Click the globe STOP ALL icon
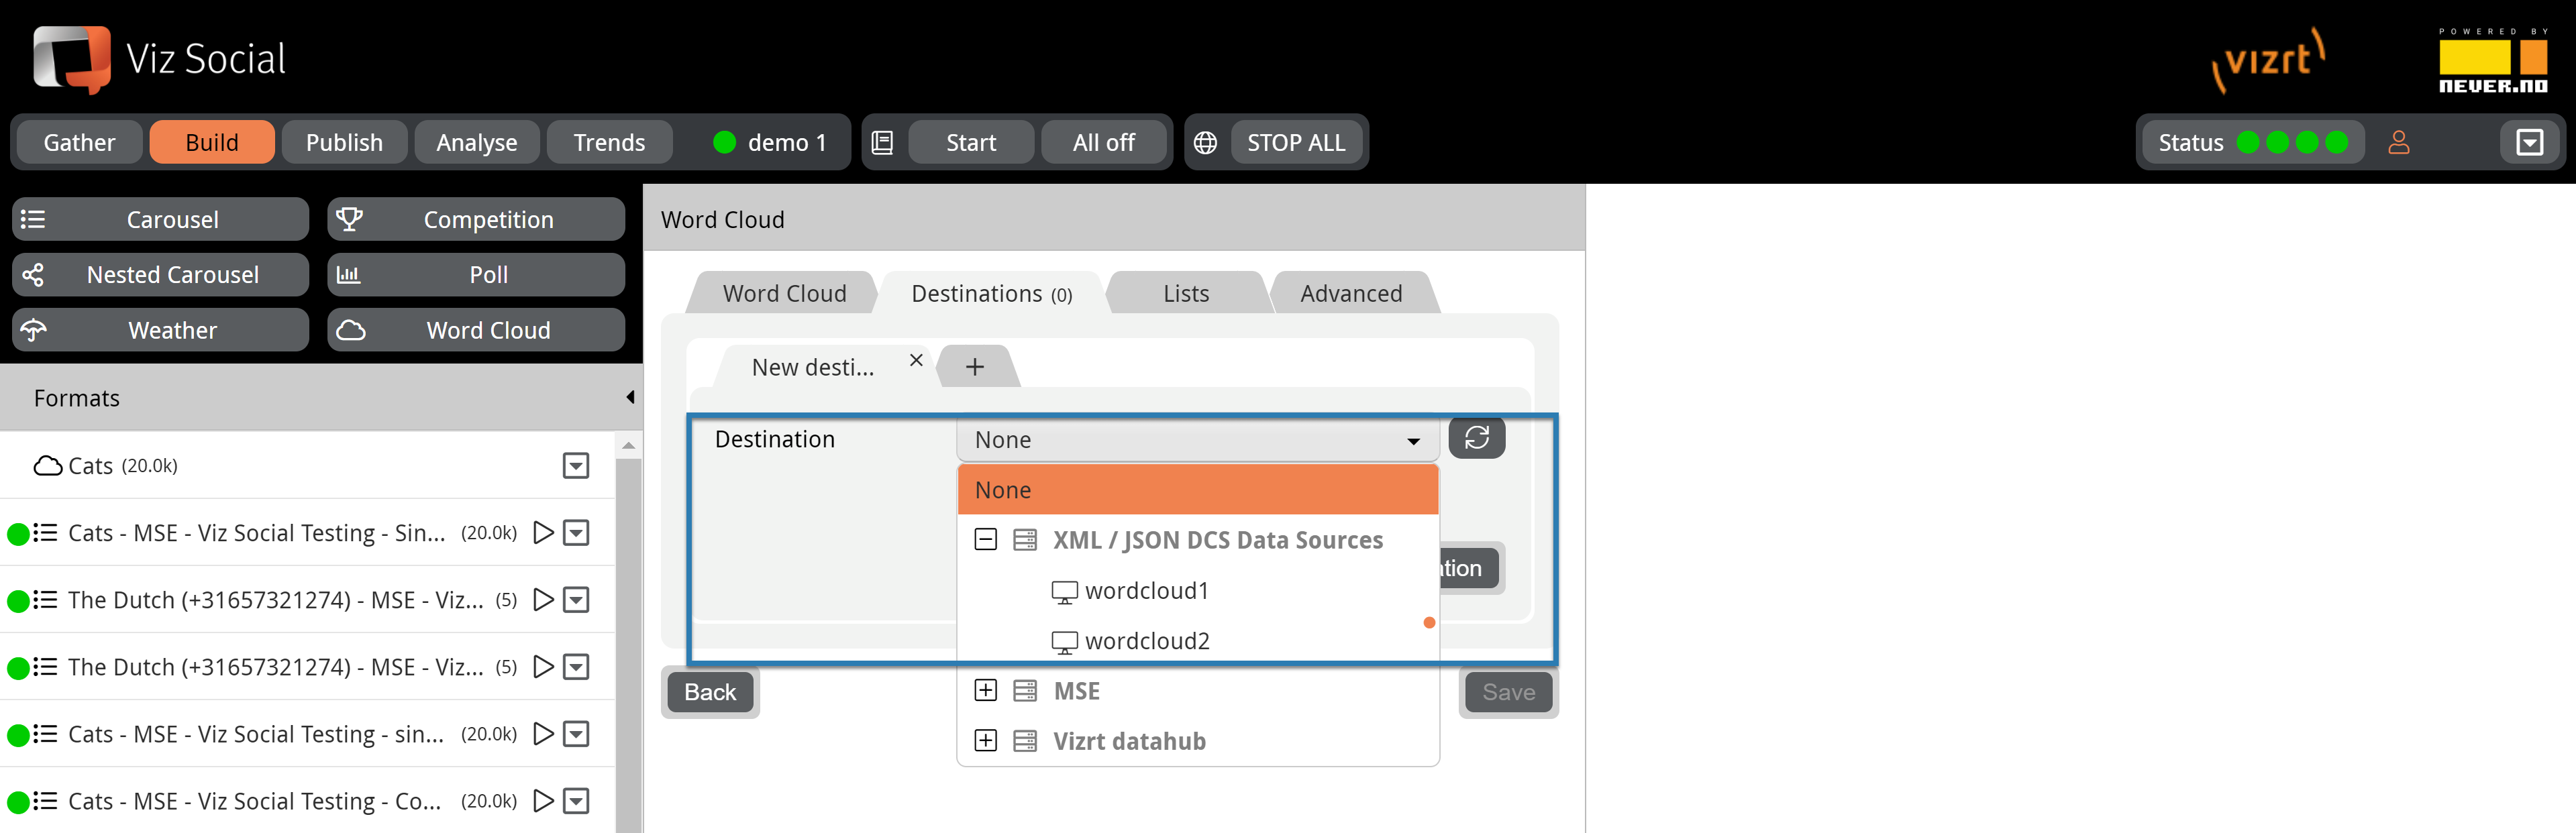 1208,142
